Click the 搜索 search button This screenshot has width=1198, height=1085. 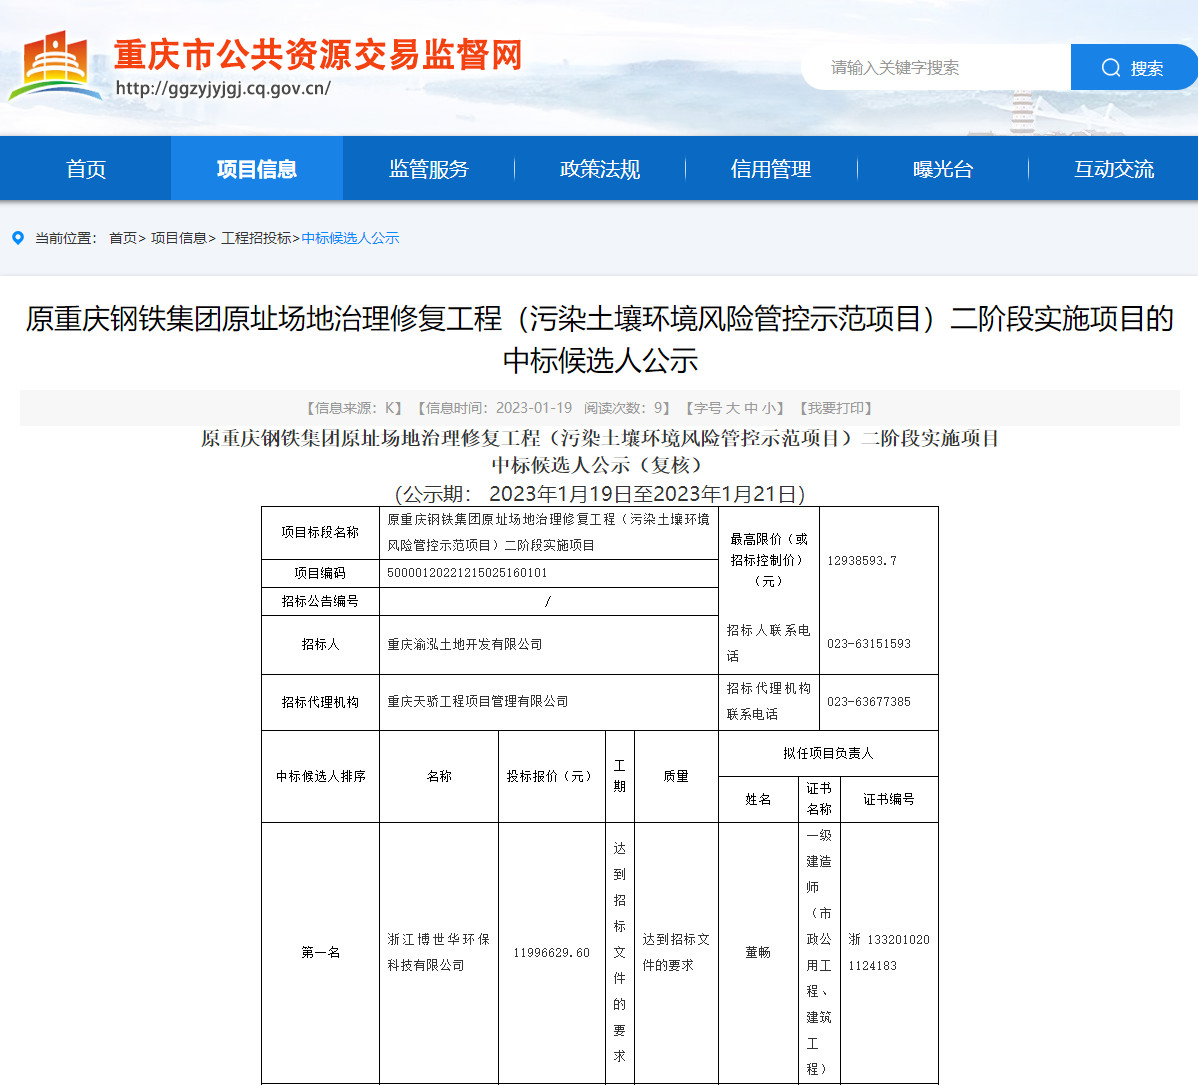pyautogui.click(x=1132, y=68)
